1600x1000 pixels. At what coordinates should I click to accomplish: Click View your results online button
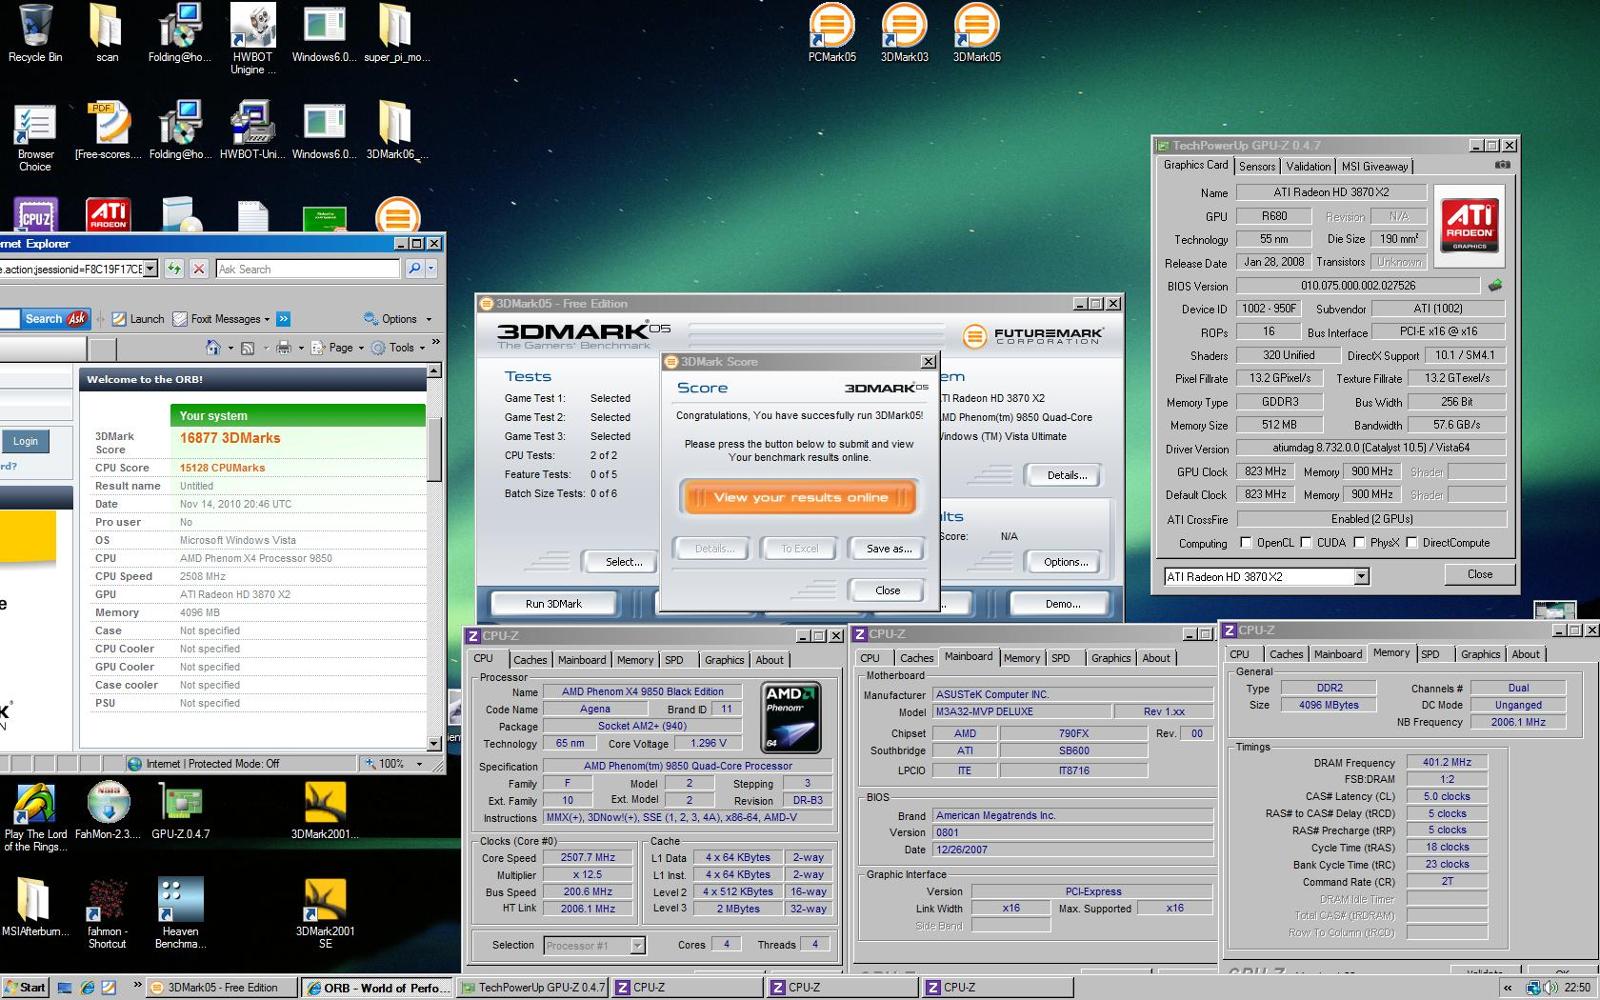pos(800,497)
